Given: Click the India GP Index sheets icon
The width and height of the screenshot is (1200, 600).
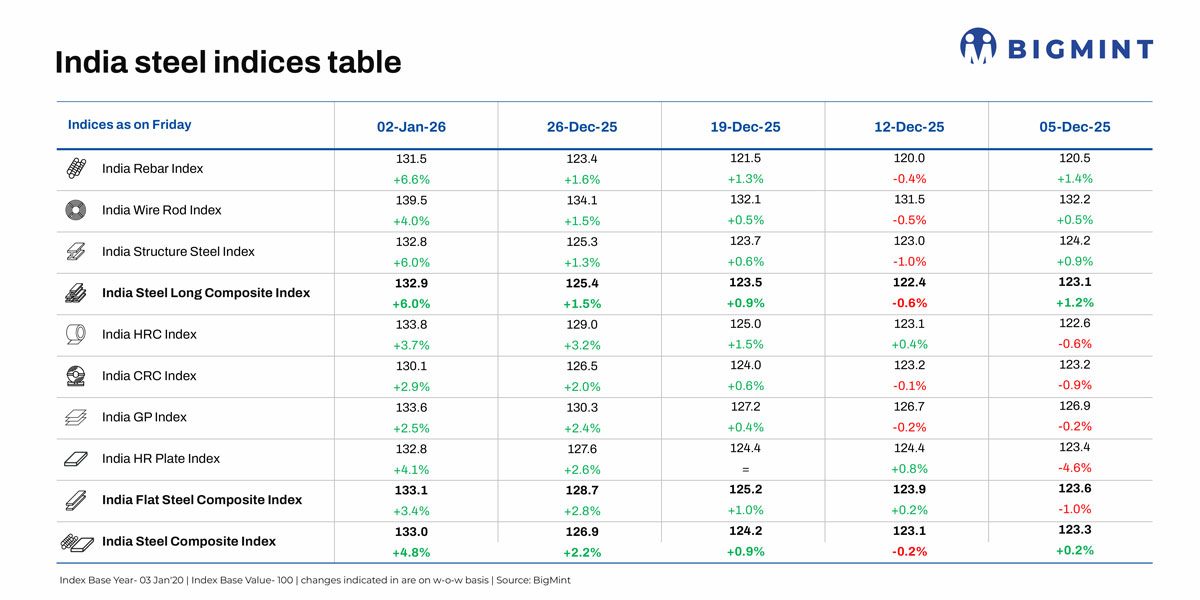Looking at the screenshot, I should [x=75, y=417].
